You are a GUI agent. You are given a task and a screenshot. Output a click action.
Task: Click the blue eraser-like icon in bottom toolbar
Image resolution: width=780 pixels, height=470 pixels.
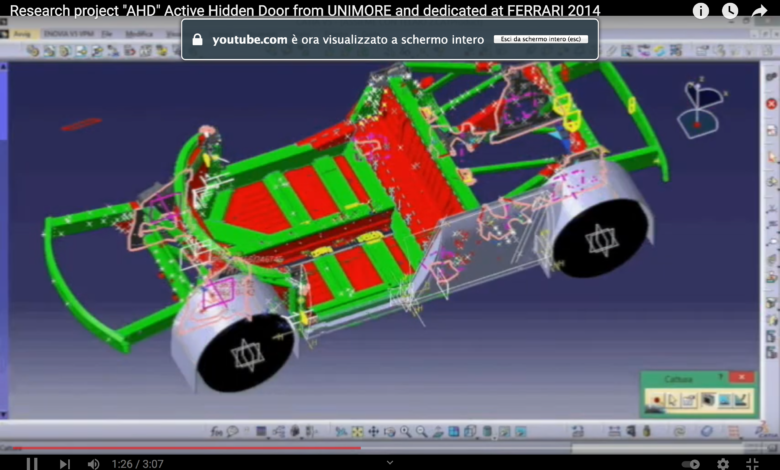point(706,431)
